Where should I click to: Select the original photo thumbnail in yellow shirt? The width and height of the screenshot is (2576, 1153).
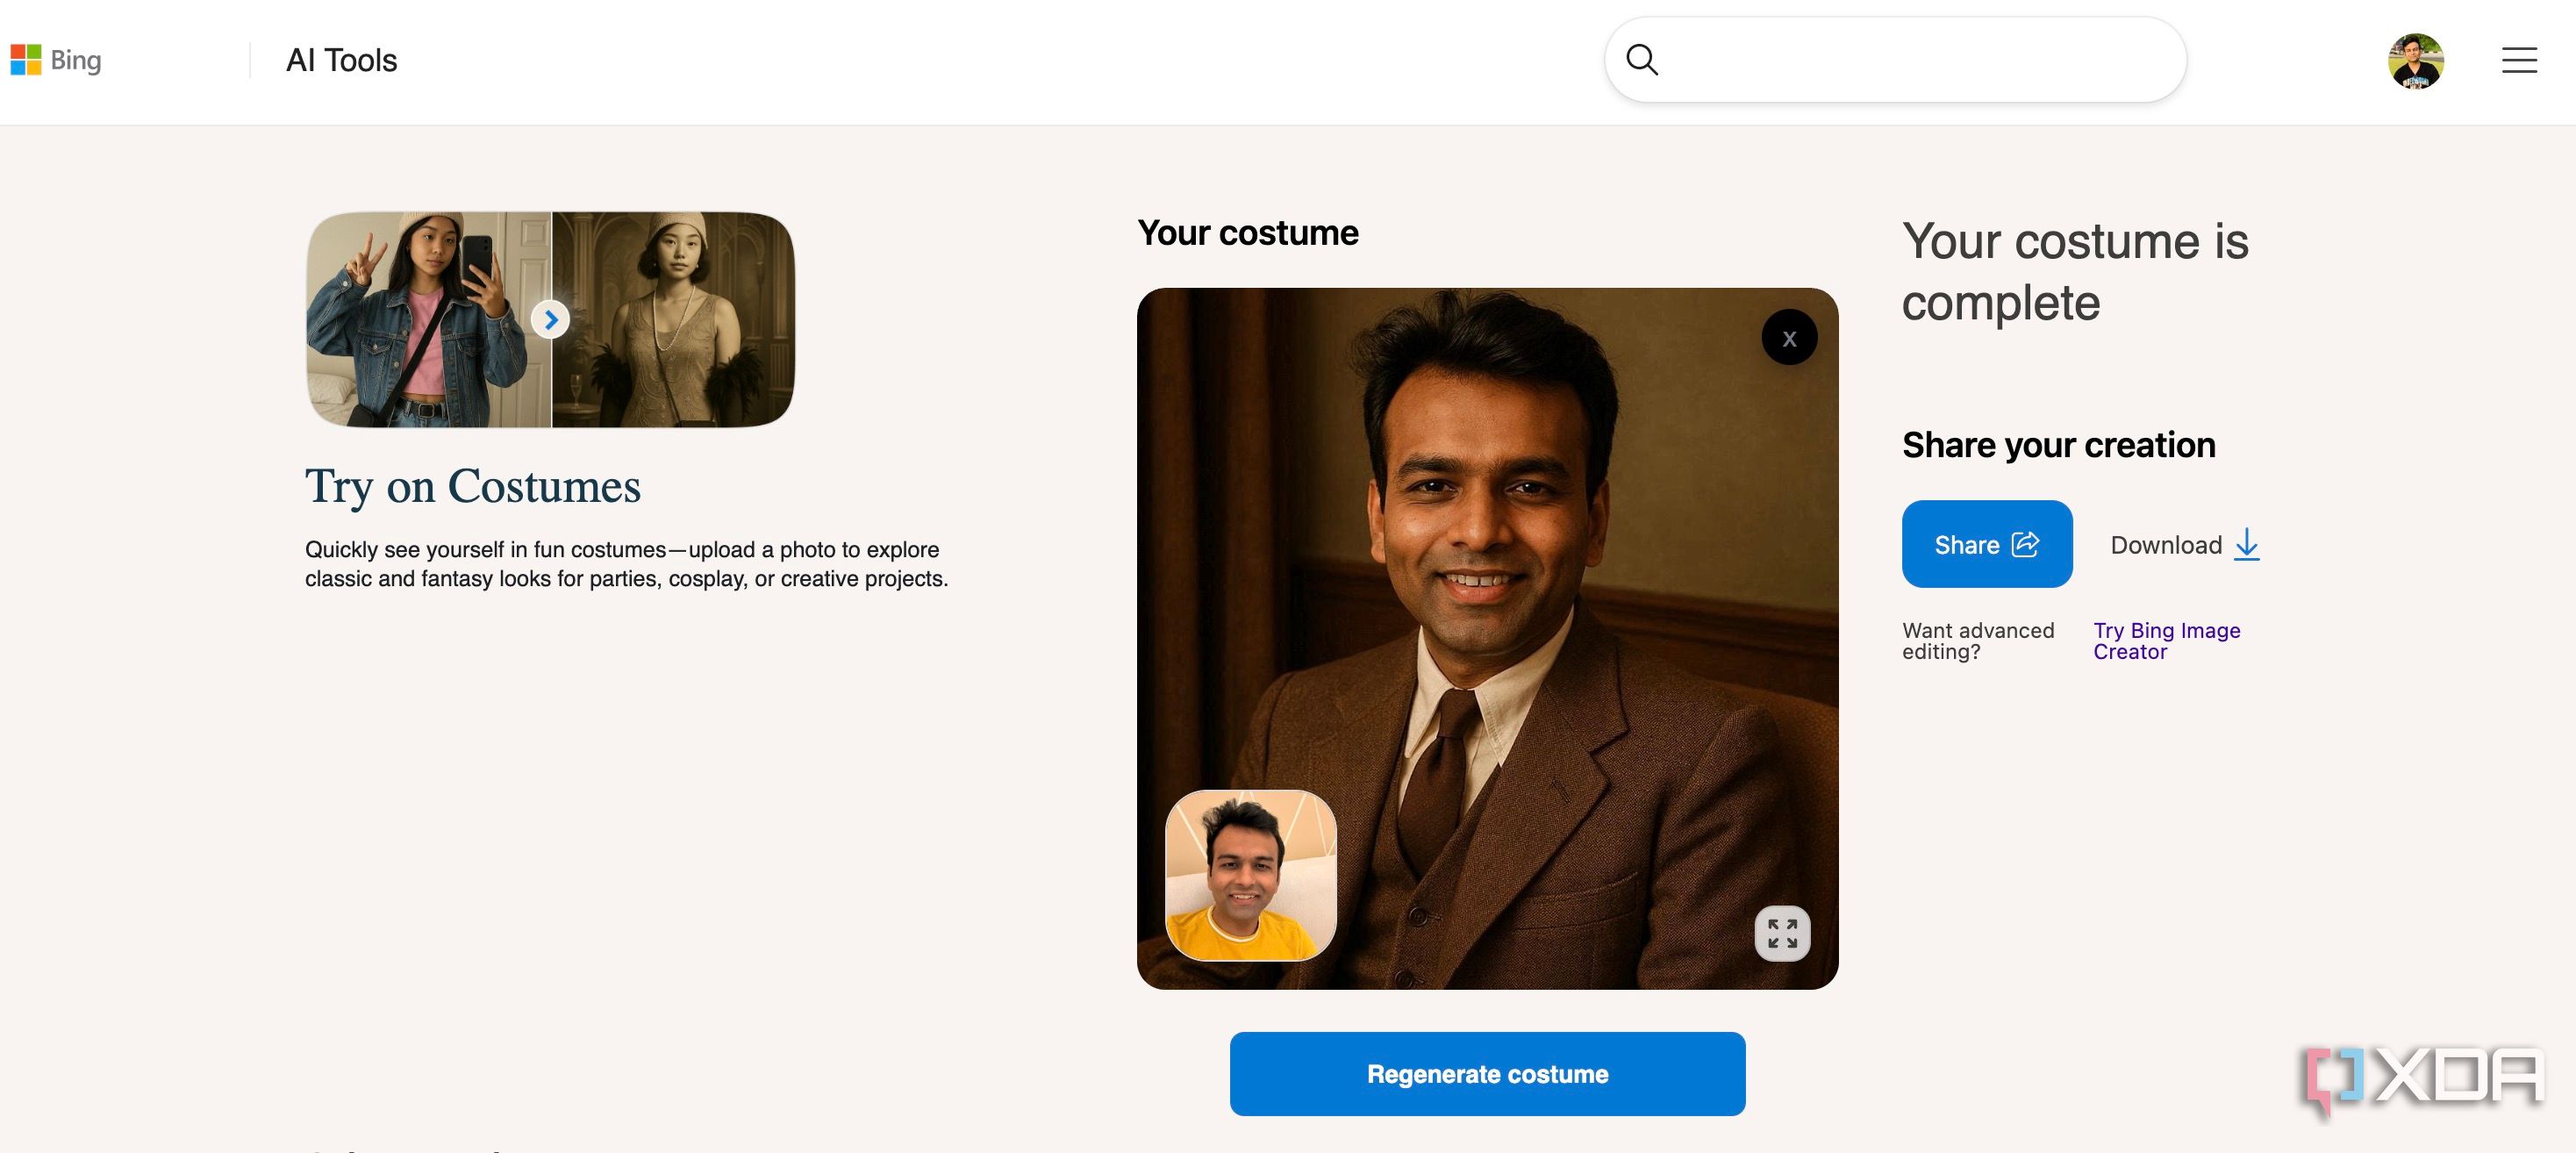1251,875
